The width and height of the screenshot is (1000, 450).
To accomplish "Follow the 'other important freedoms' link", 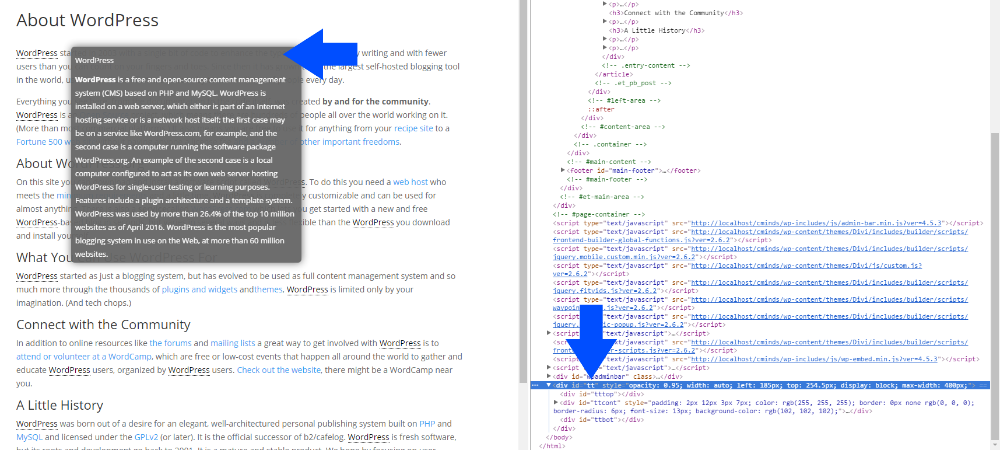I will click(349, 142).
